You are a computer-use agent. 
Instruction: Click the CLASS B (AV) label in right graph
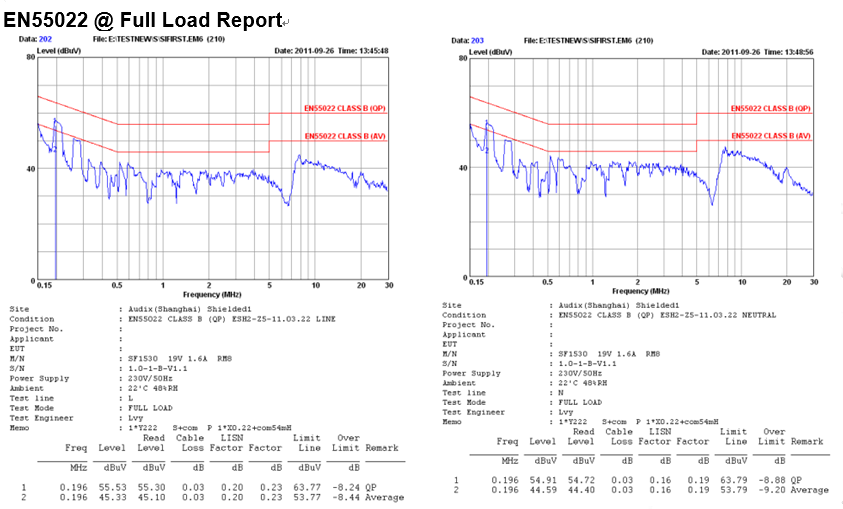pos(770,135)
